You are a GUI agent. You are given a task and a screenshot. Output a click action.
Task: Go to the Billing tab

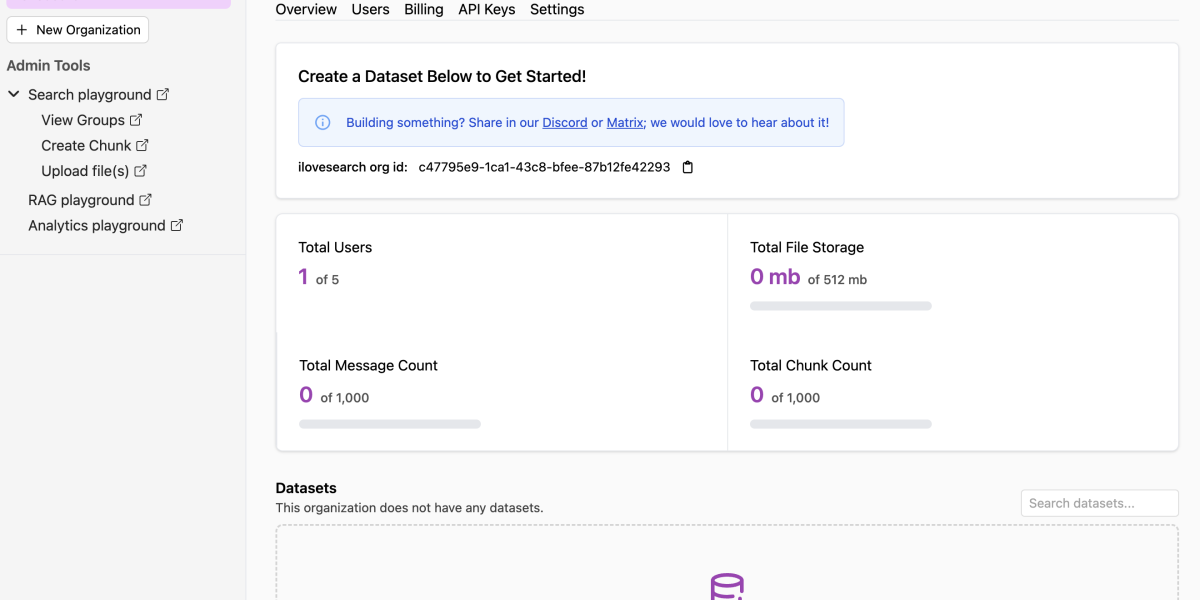pyautogui.click(x=424, y=9)
